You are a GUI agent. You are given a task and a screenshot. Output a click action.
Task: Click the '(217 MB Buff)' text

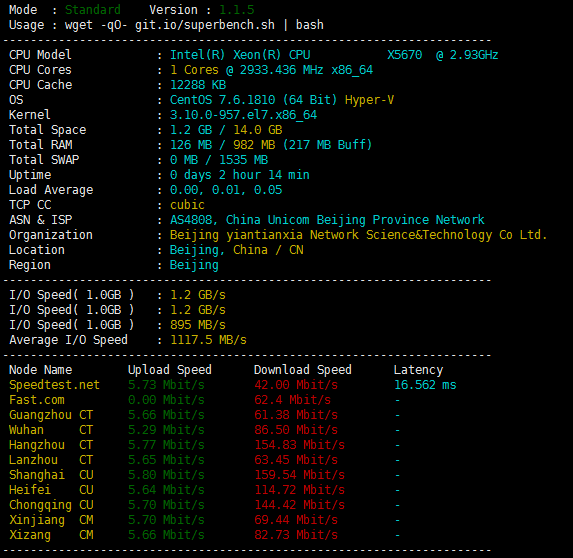(327, 145)
